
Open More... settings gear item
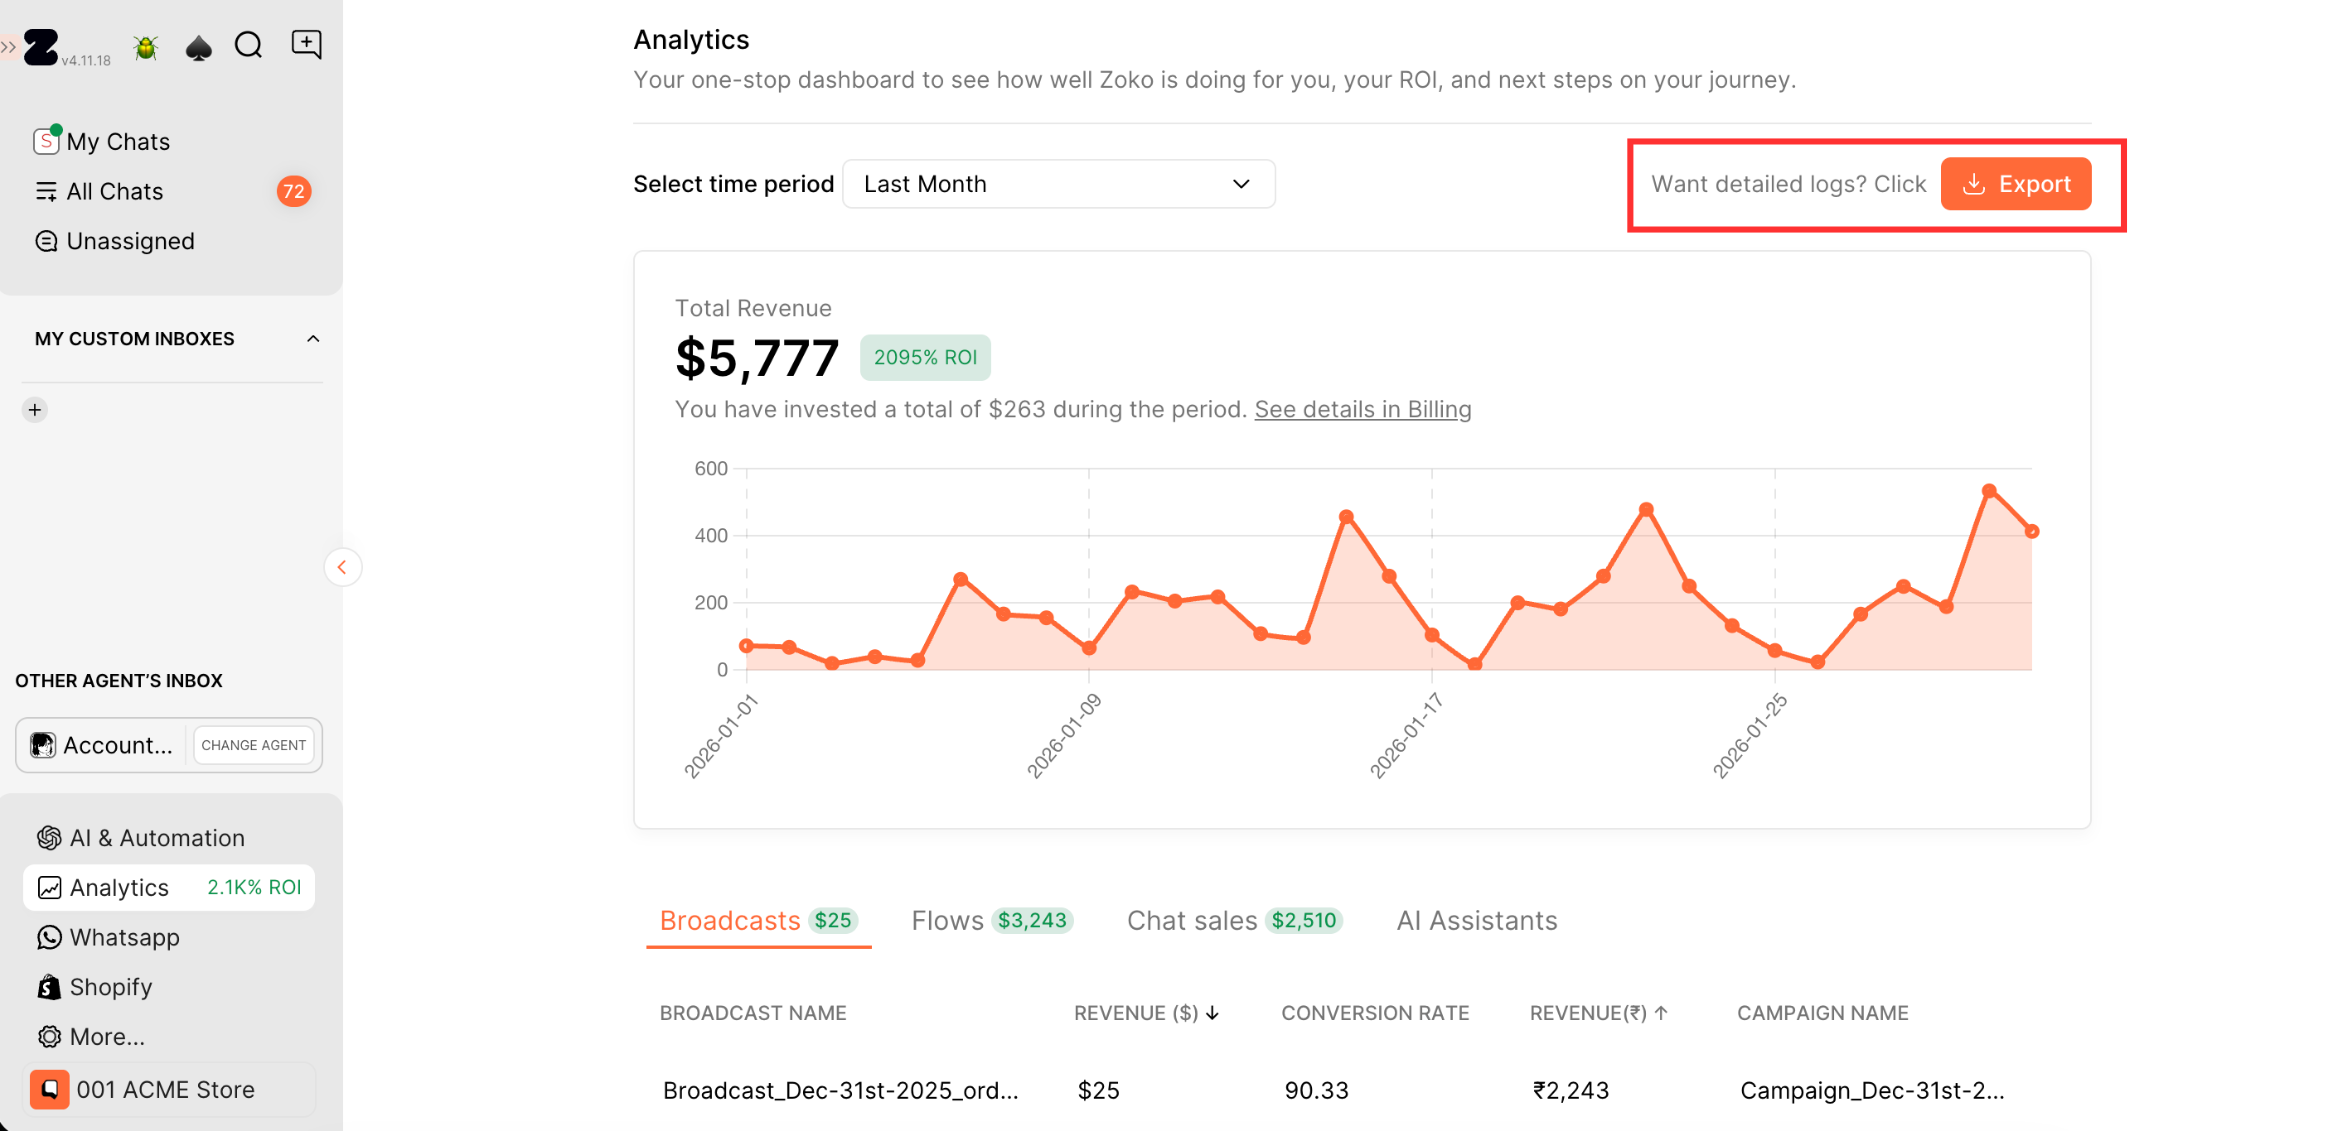(106, 1037)
